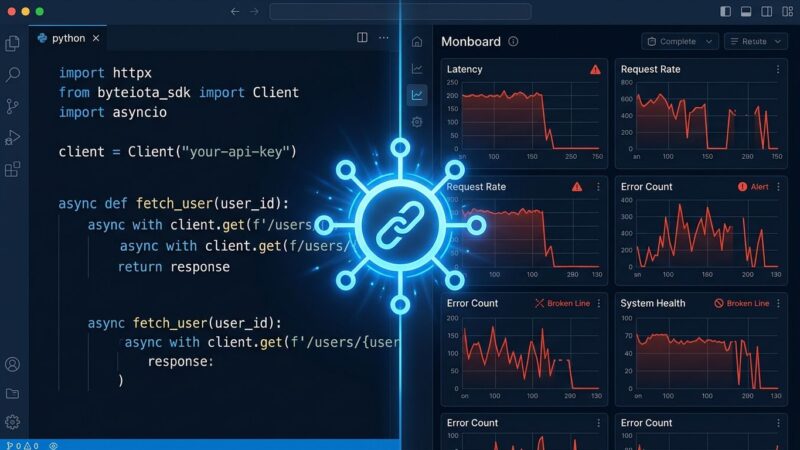Open Run and Debug icon
Viewport: 800px width, 450px height.
[x=12, y=138]
